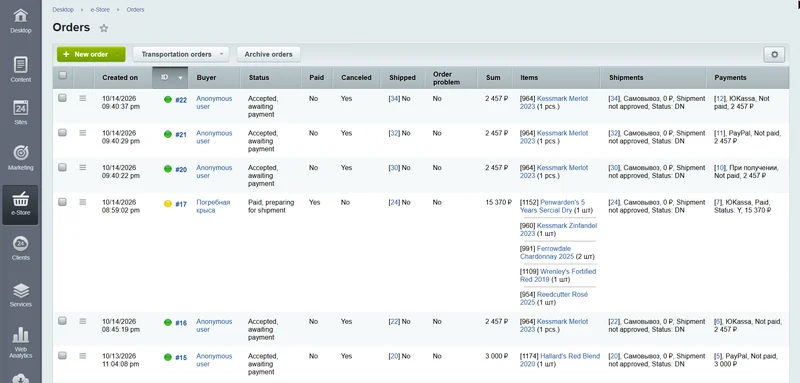Select checkbox for order #22
The height and width of the screenshot is (383, 800).
pyautogui.click(x=62, y=98)
